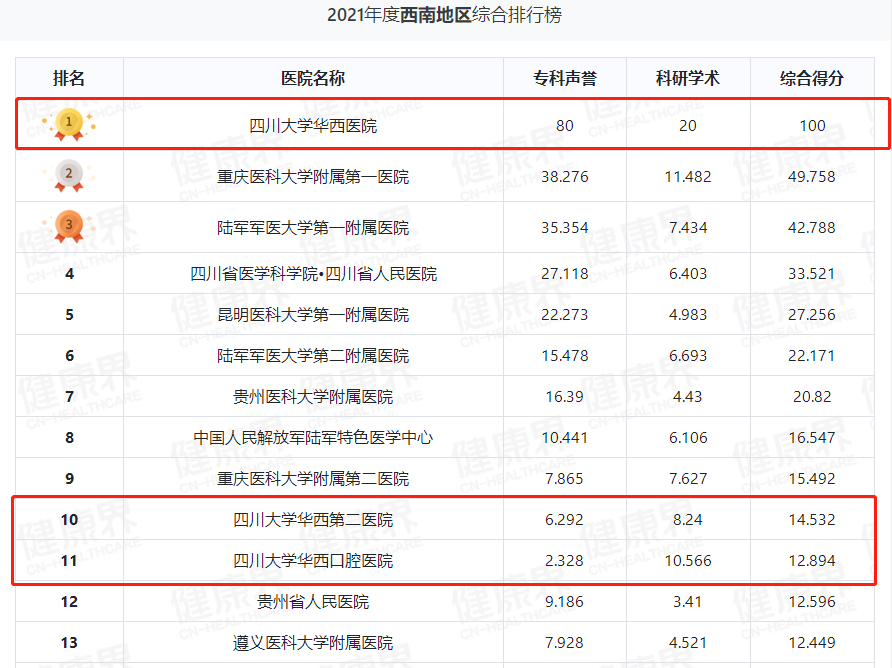Click rank number 12
The image size is (892, 668).
click(69, 601)
